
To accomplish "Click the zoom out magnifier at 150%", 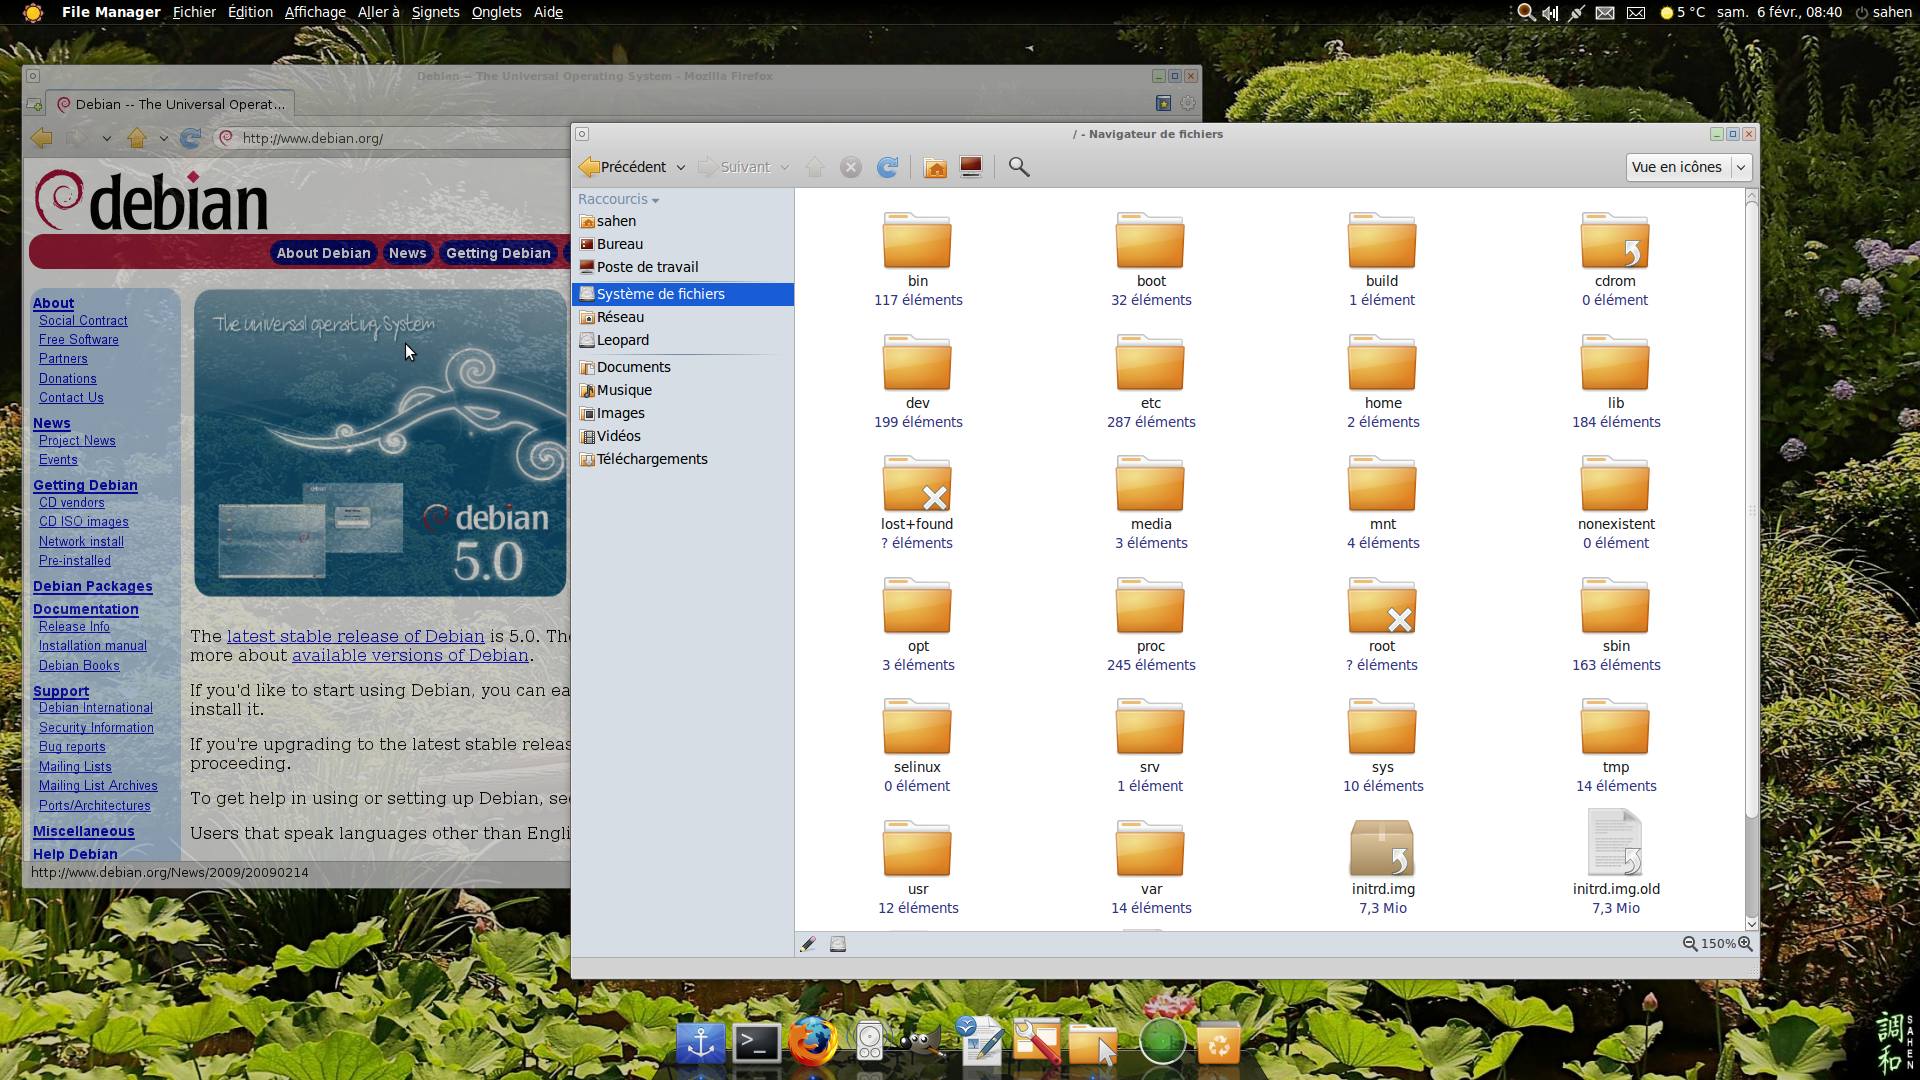I will coord(1690,944).
